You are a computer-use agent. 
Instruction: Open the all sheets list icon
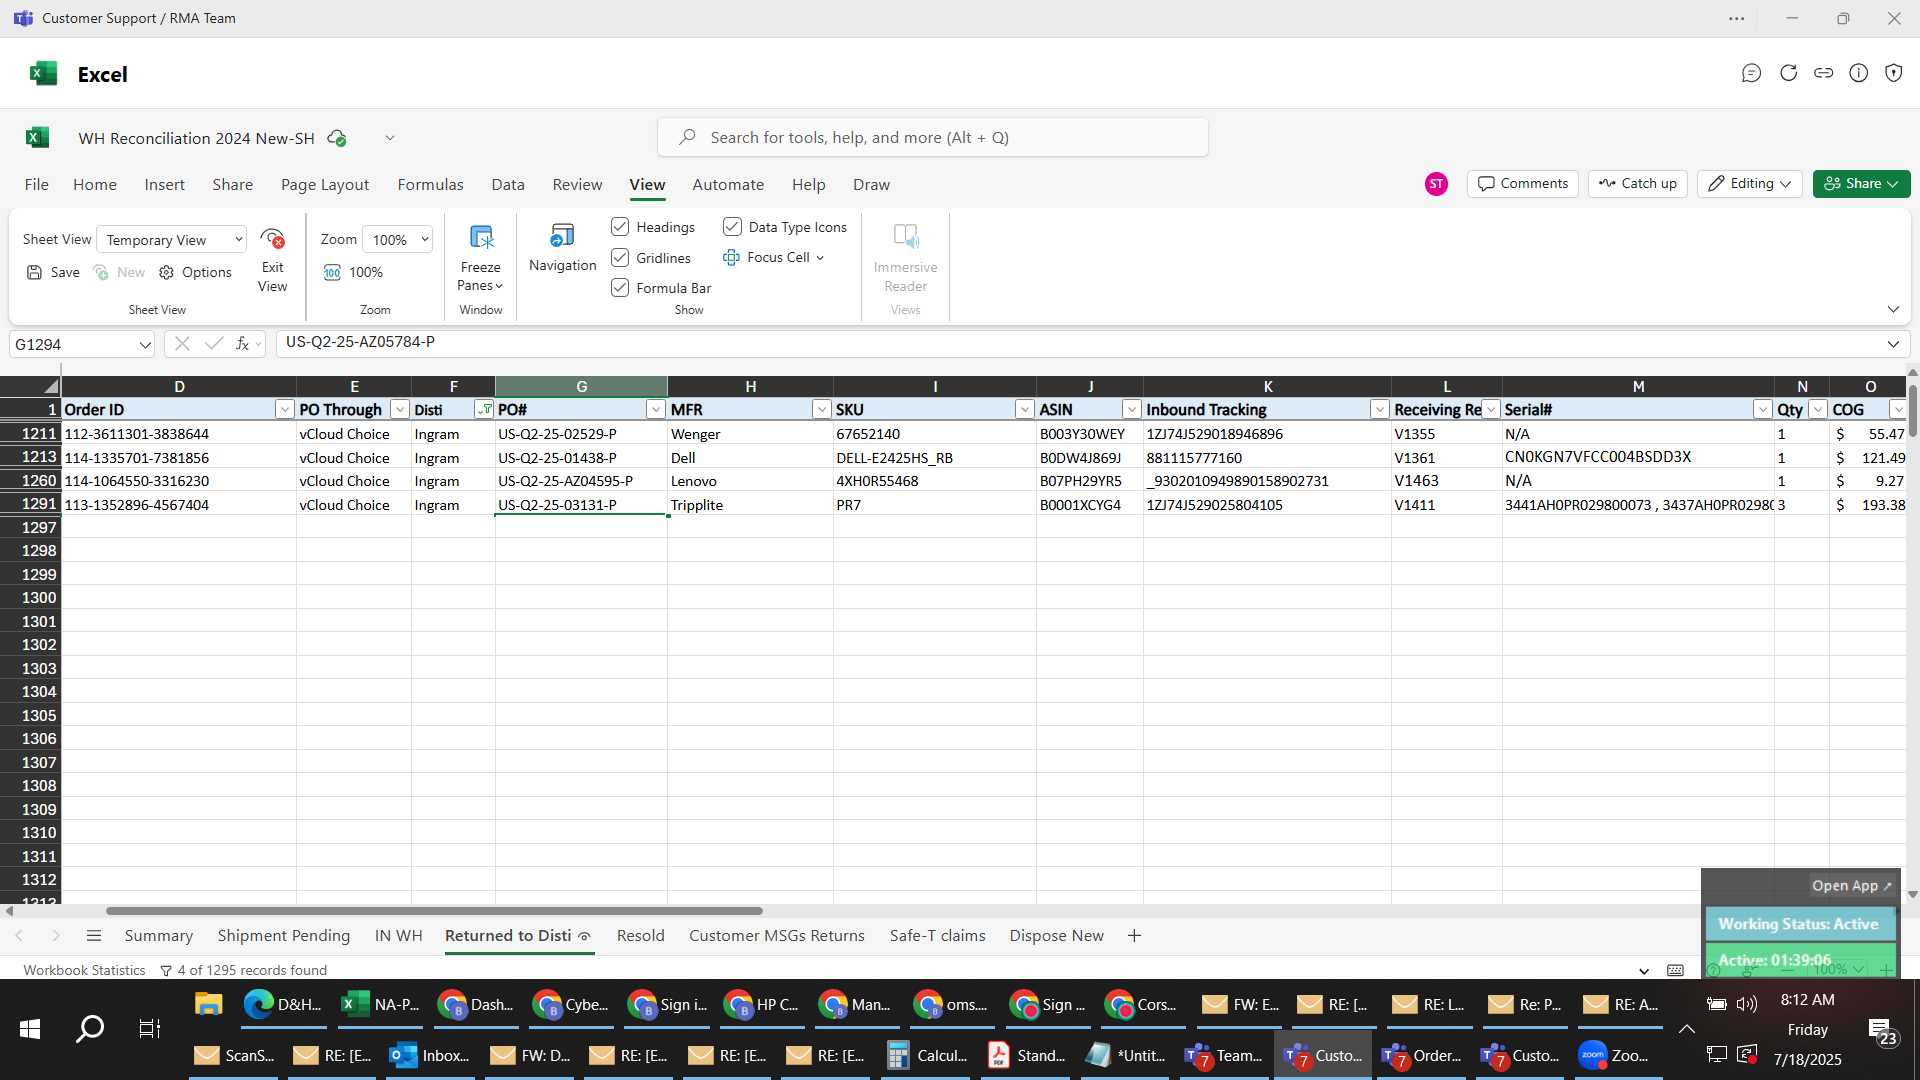(94, 936)
